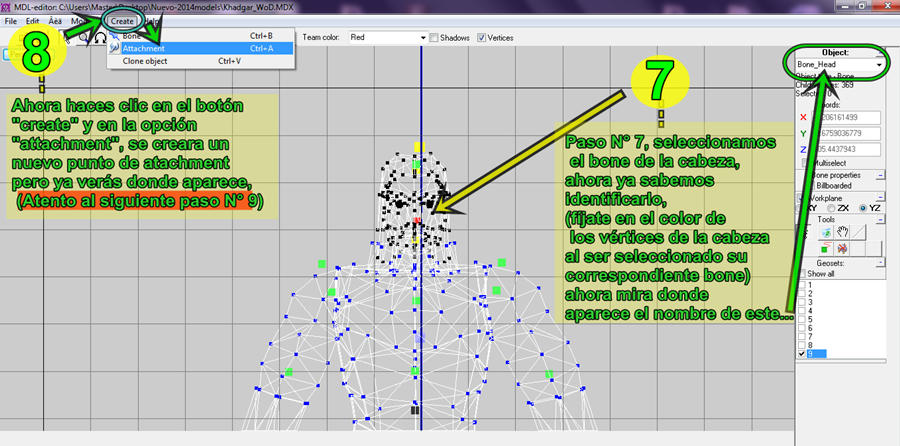The width and height of the screenshot is (900, 446).
Task: Open the Team color dropdown
Action: pyautogui.click(x=389, y=37)
